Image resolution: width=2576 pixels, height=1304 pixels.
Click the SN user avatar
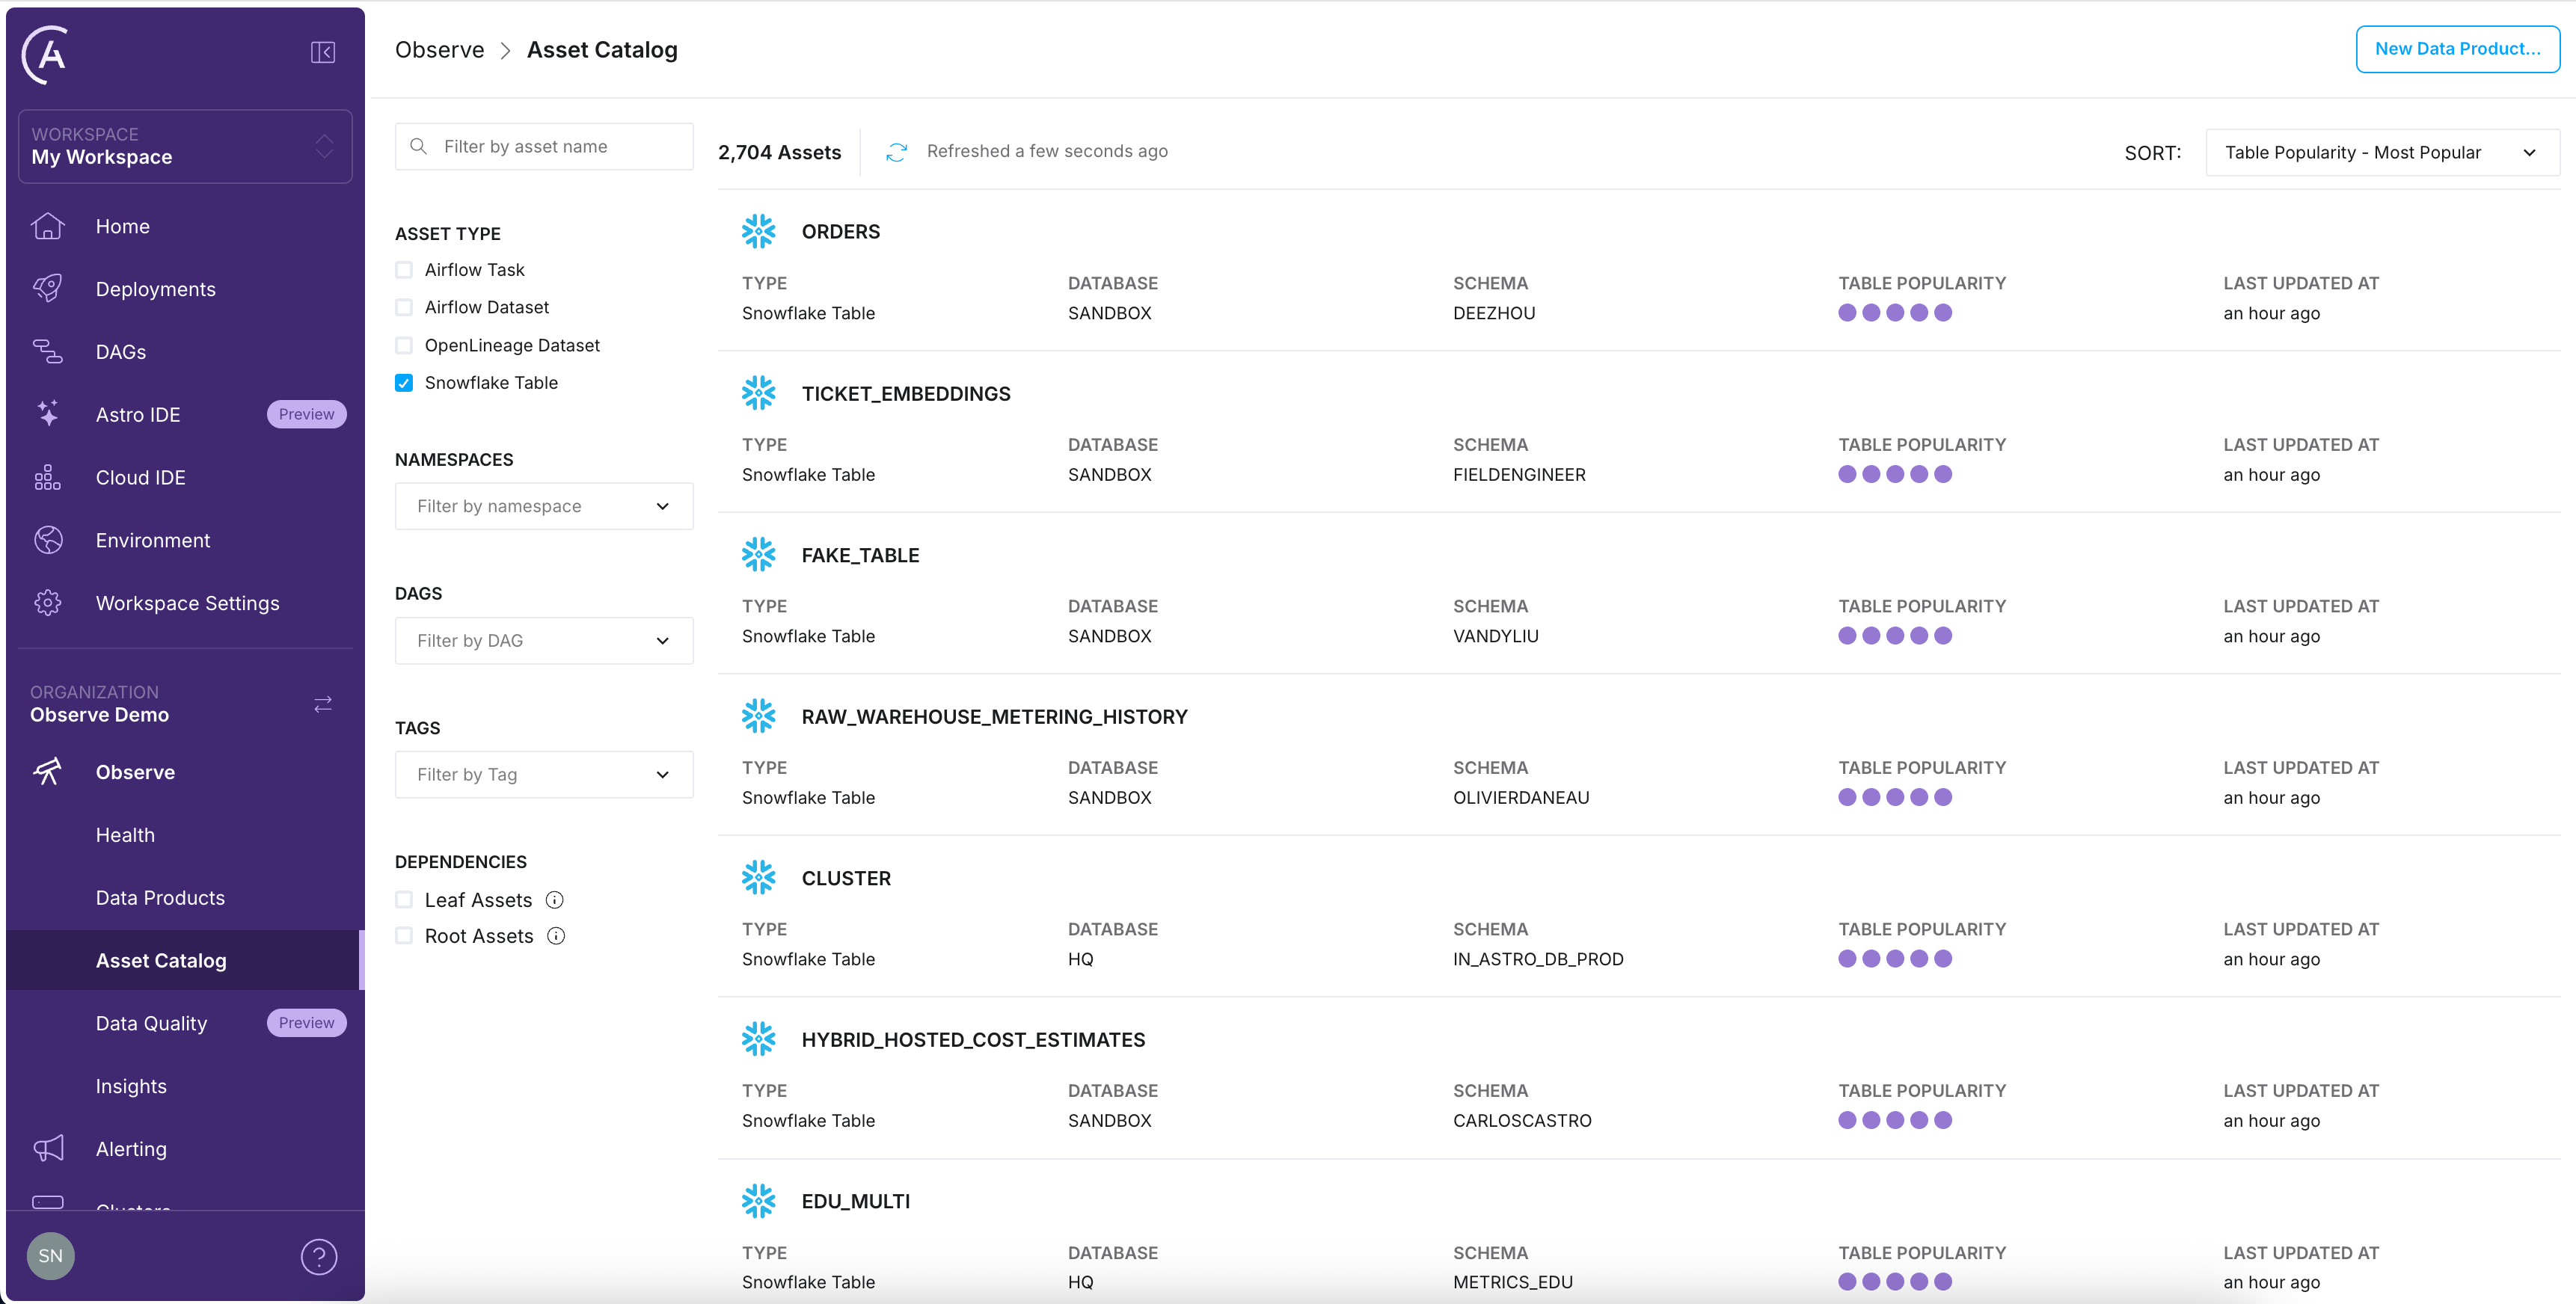50,1256
